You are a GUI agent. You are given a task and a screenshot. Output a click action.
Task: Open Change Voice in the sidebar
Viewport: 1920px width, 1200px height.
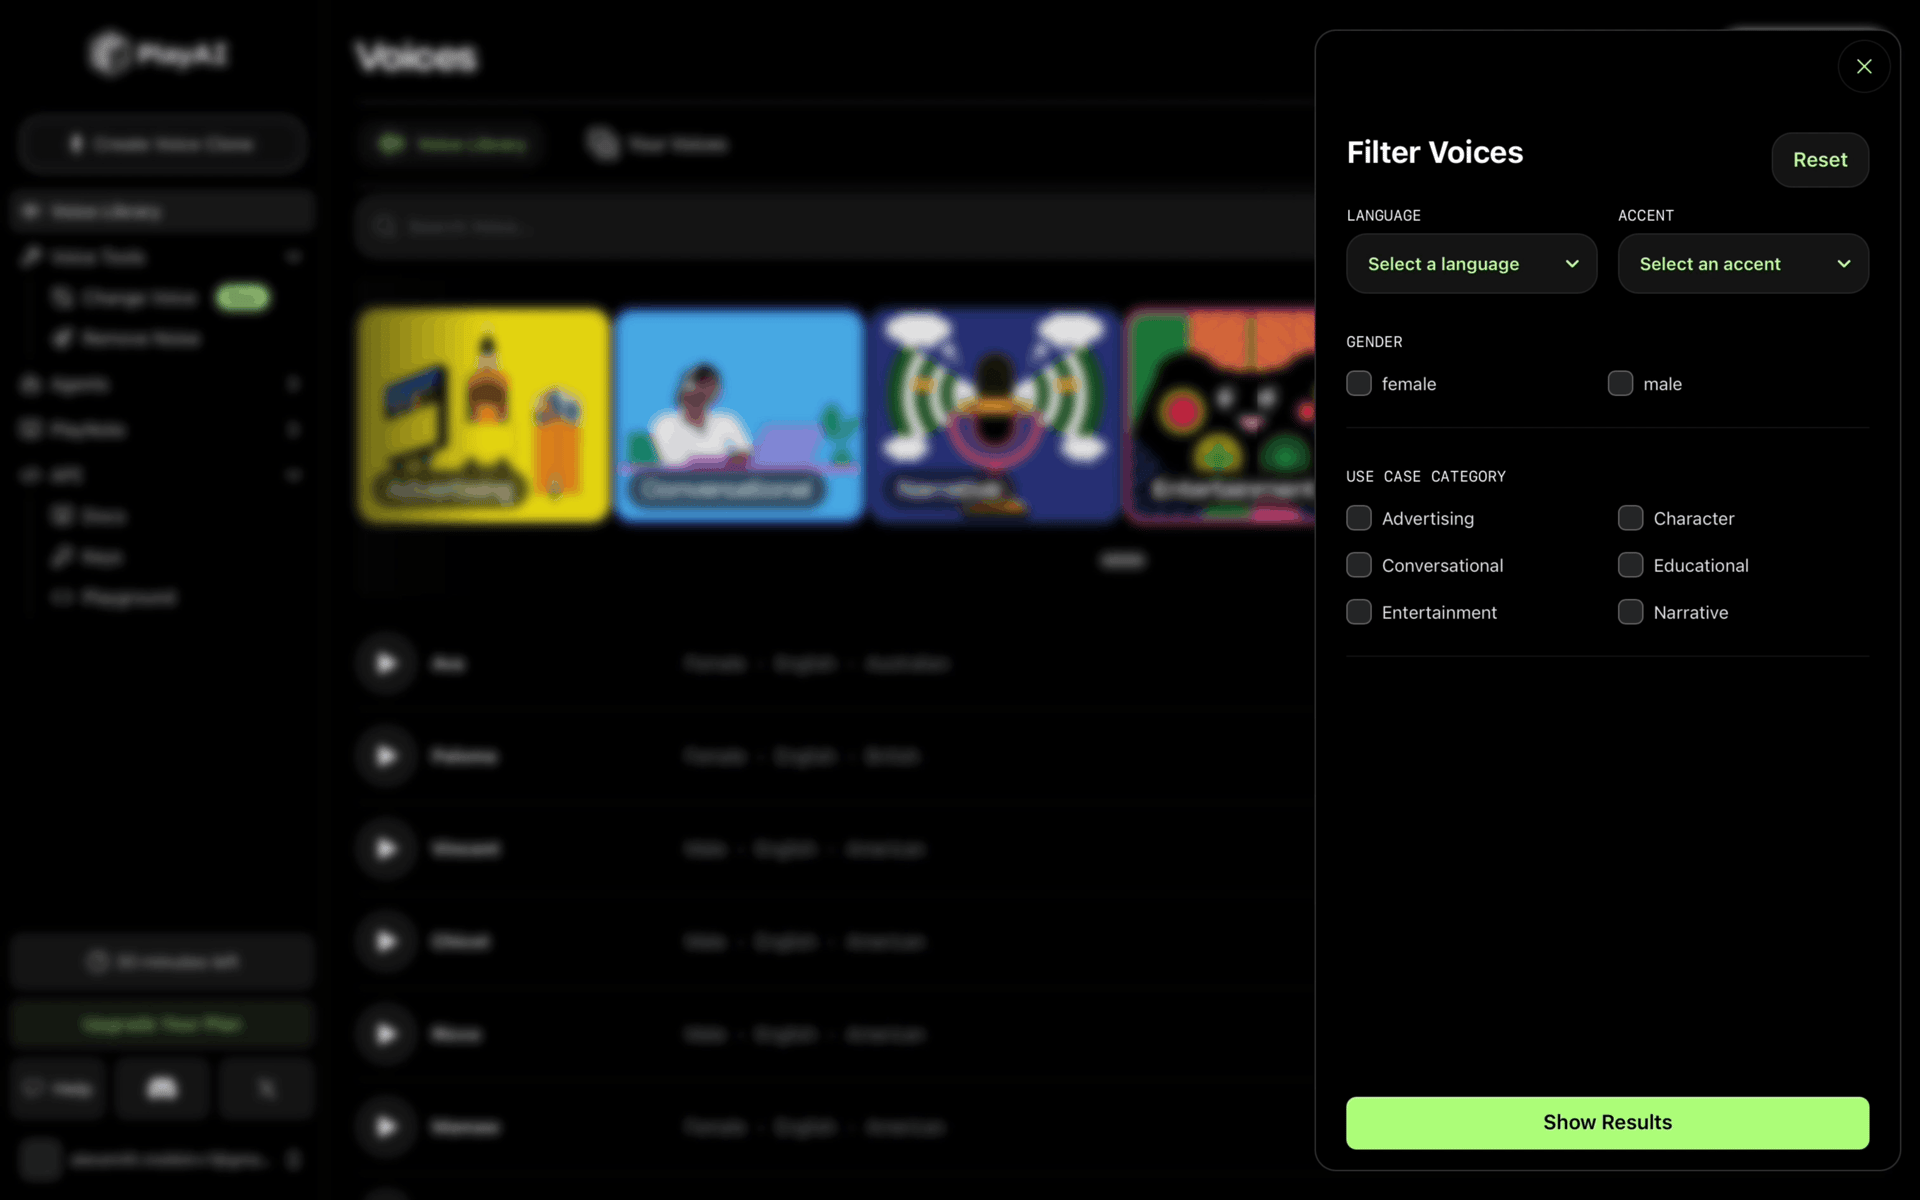click(160, 298)
